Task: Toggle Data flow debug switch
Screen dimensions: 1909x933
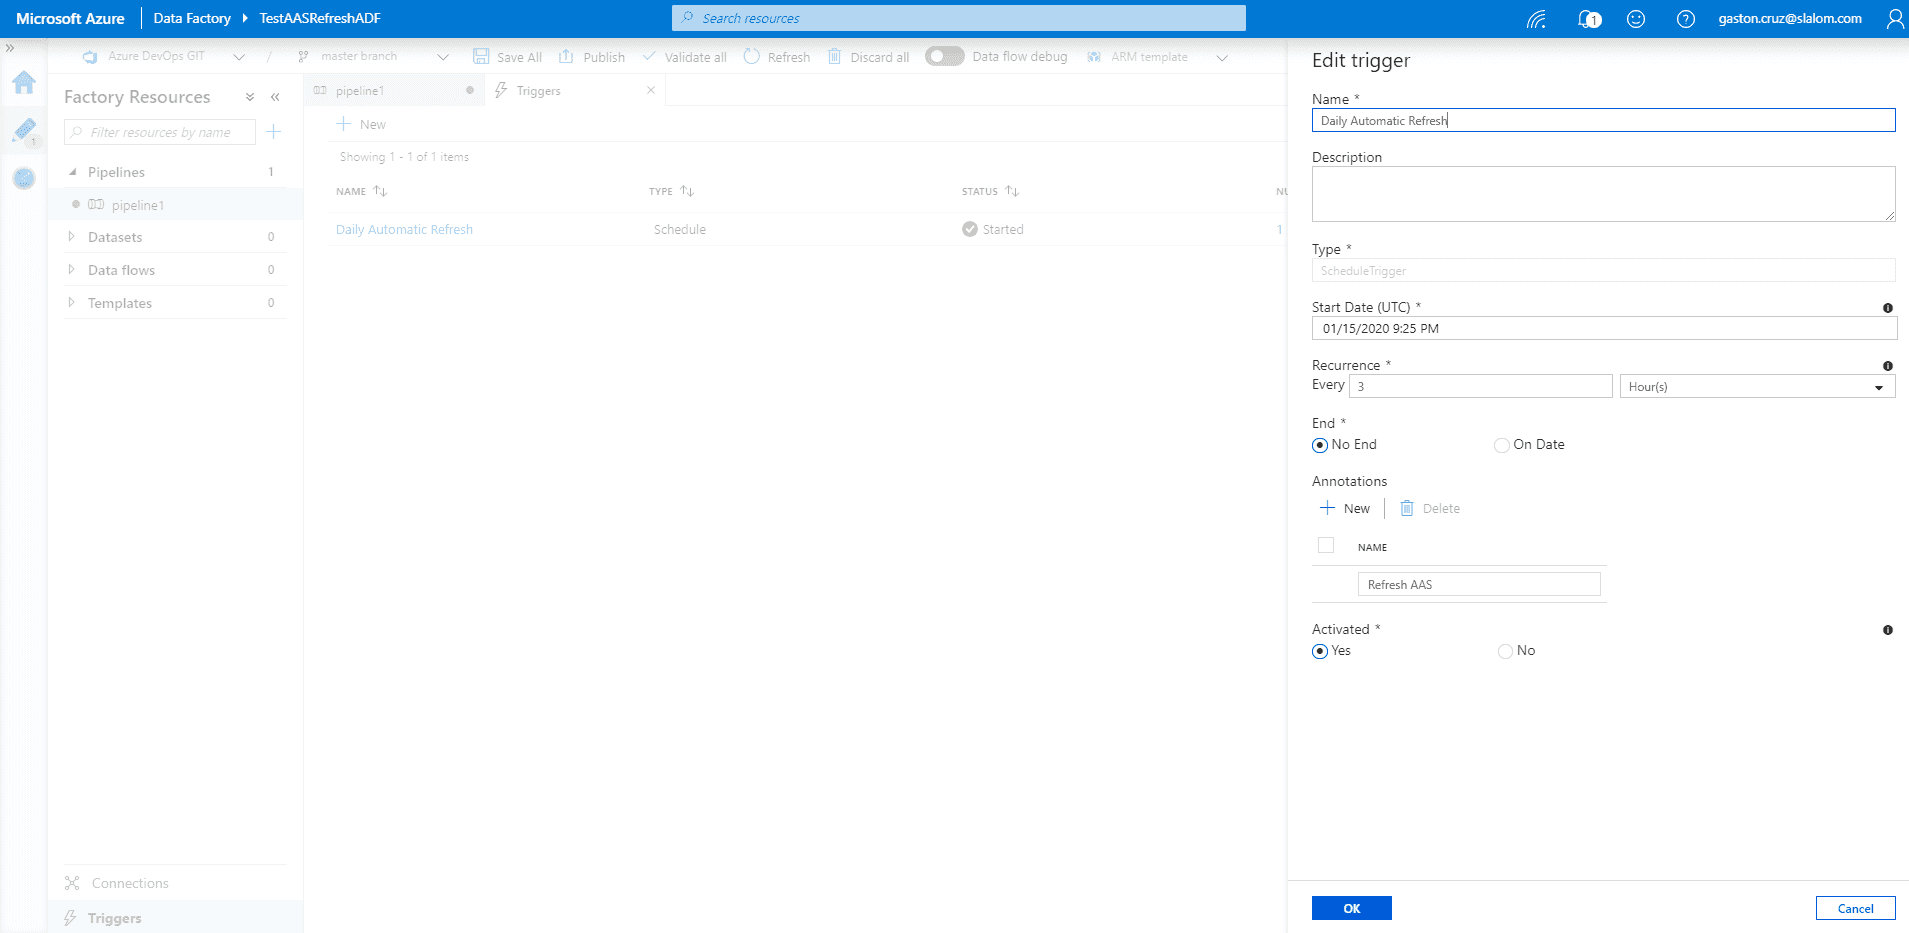Action: tap(944, 56)
